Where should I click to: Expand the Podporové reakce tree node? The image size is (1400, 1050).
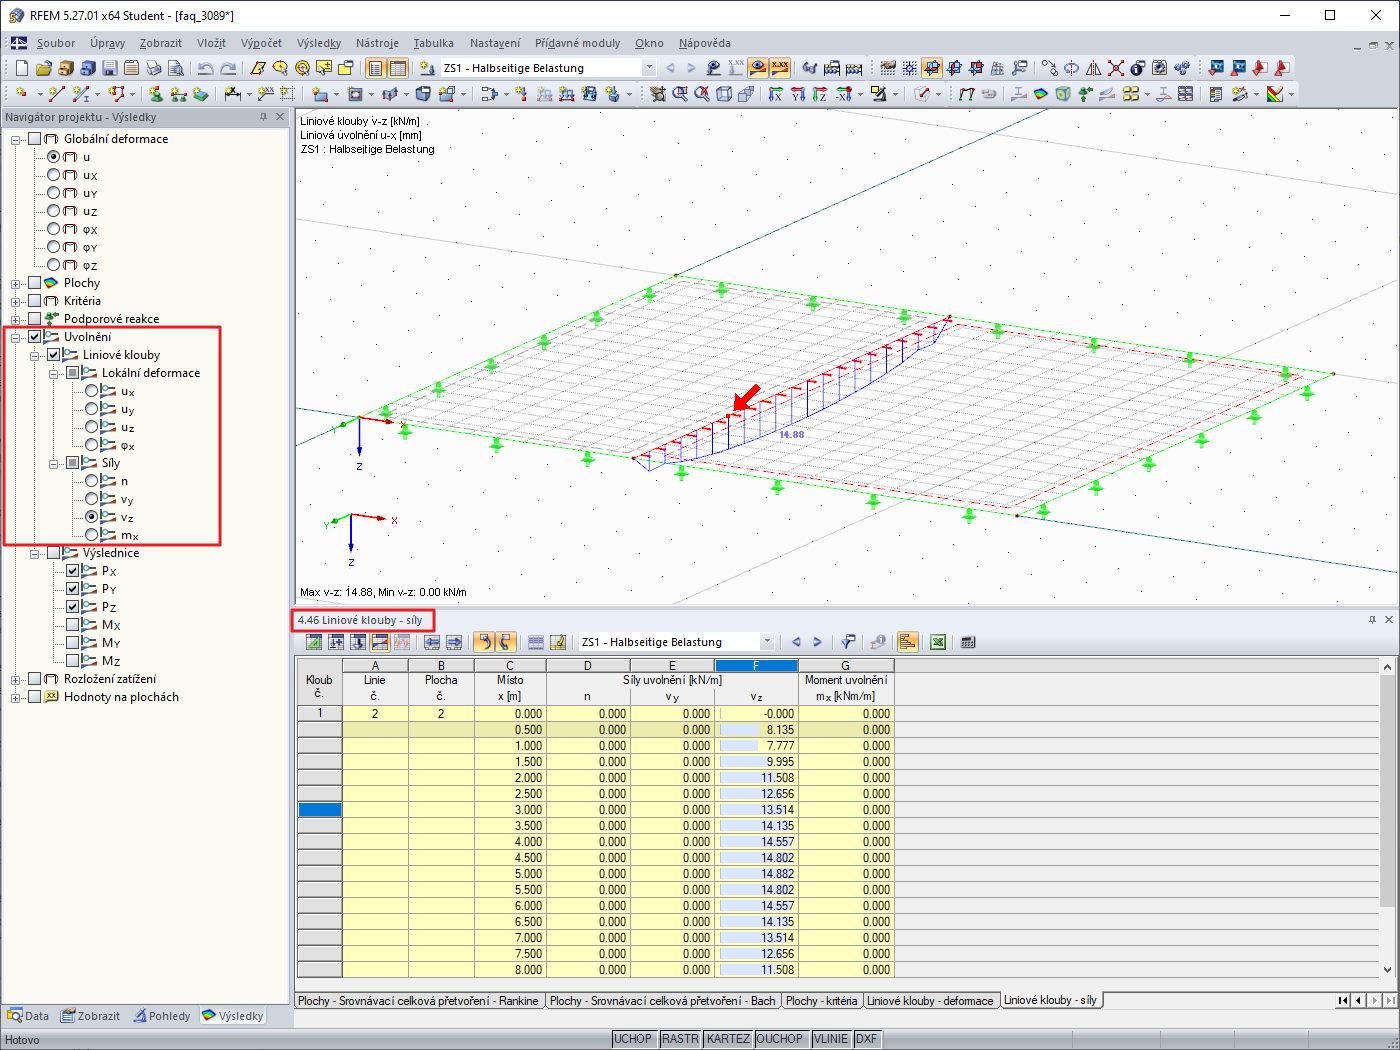coord(16,319)
